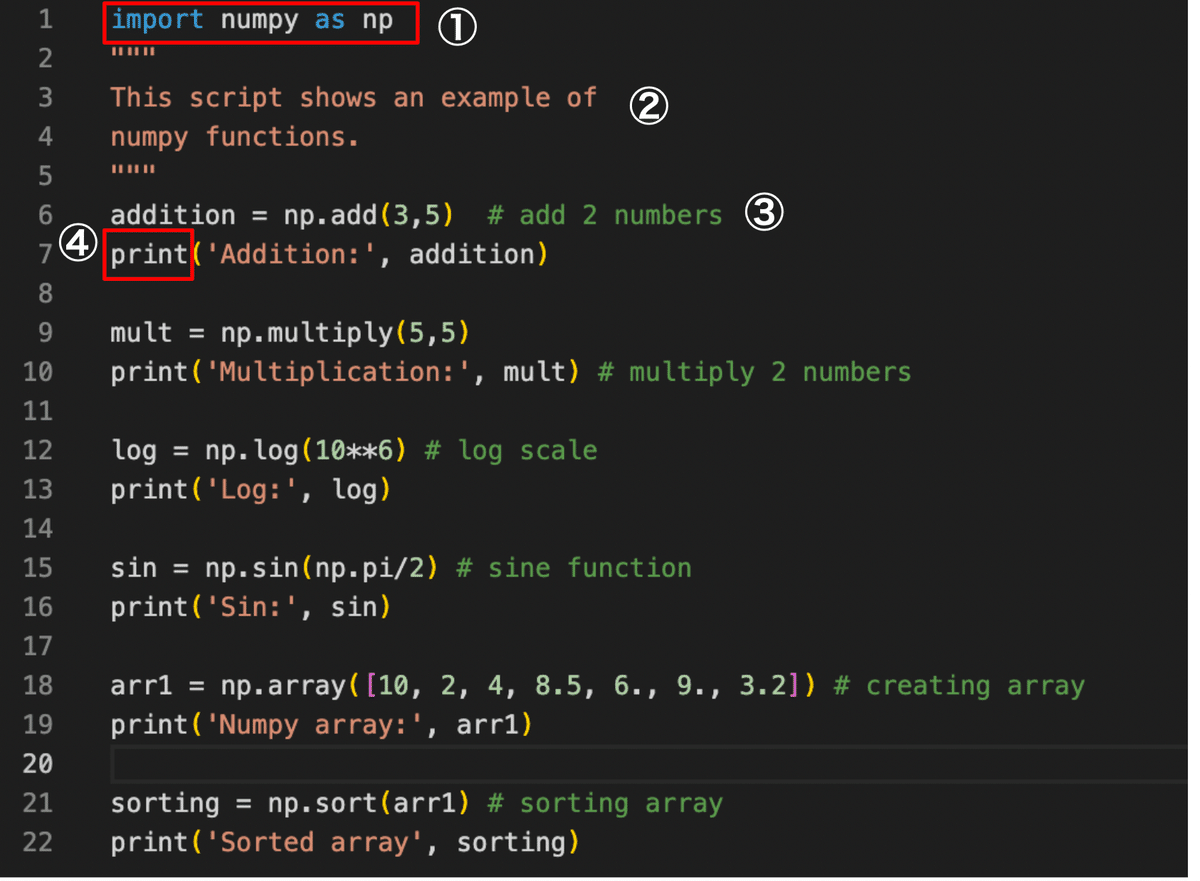Click the 'arr1' variable on line 18
1200x881 pixels.
tap(141, 686)
